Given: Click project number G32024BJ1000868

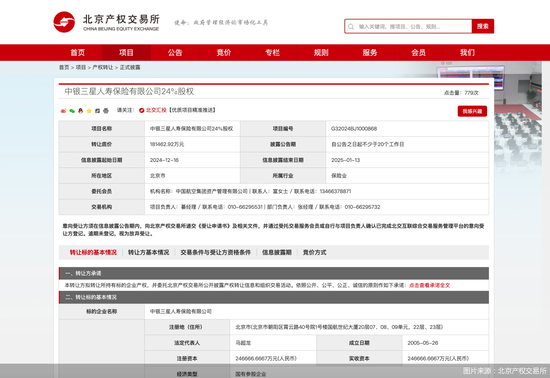Looking at the screenshot, I should tap(354, 129).
